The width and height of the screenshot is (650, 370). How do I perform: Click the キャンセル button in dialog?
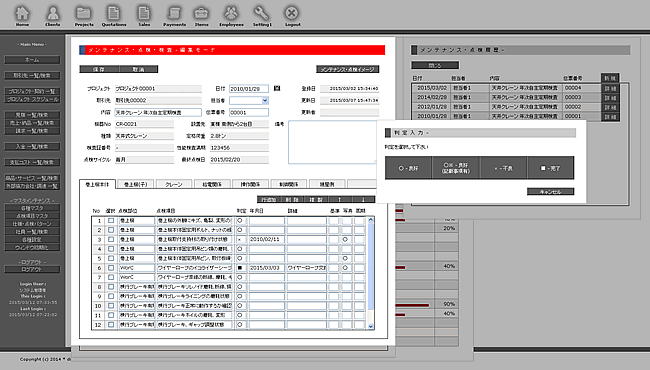[550, 192]
